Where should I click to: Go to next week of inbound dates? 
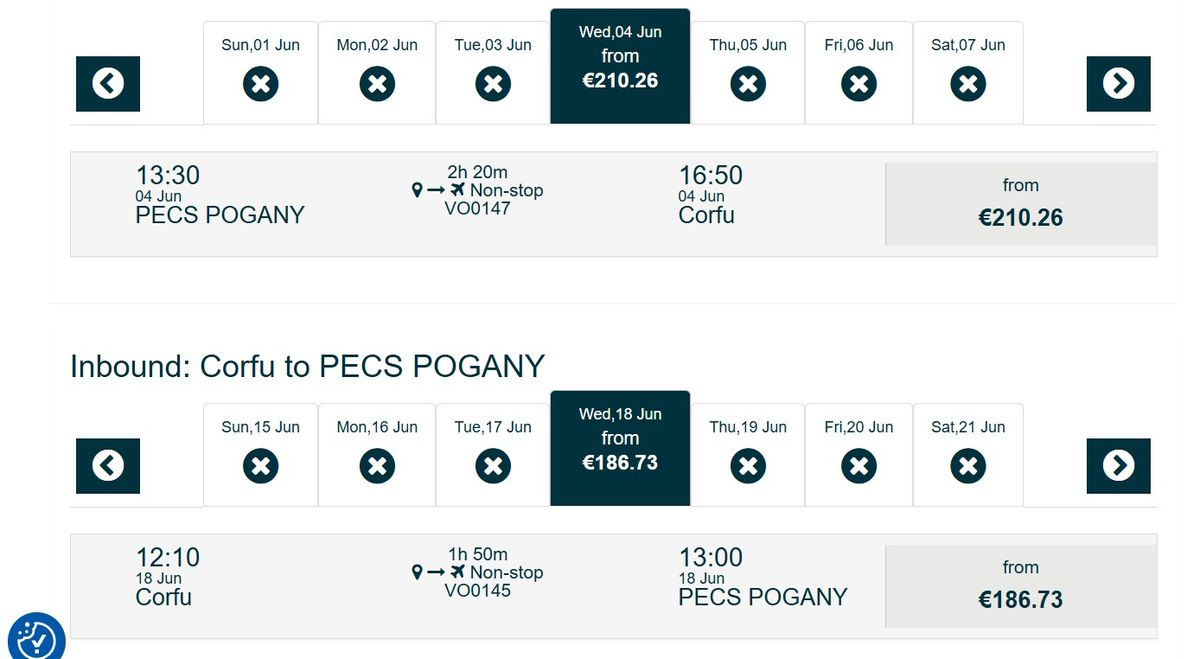click(x=1118, y=466)
